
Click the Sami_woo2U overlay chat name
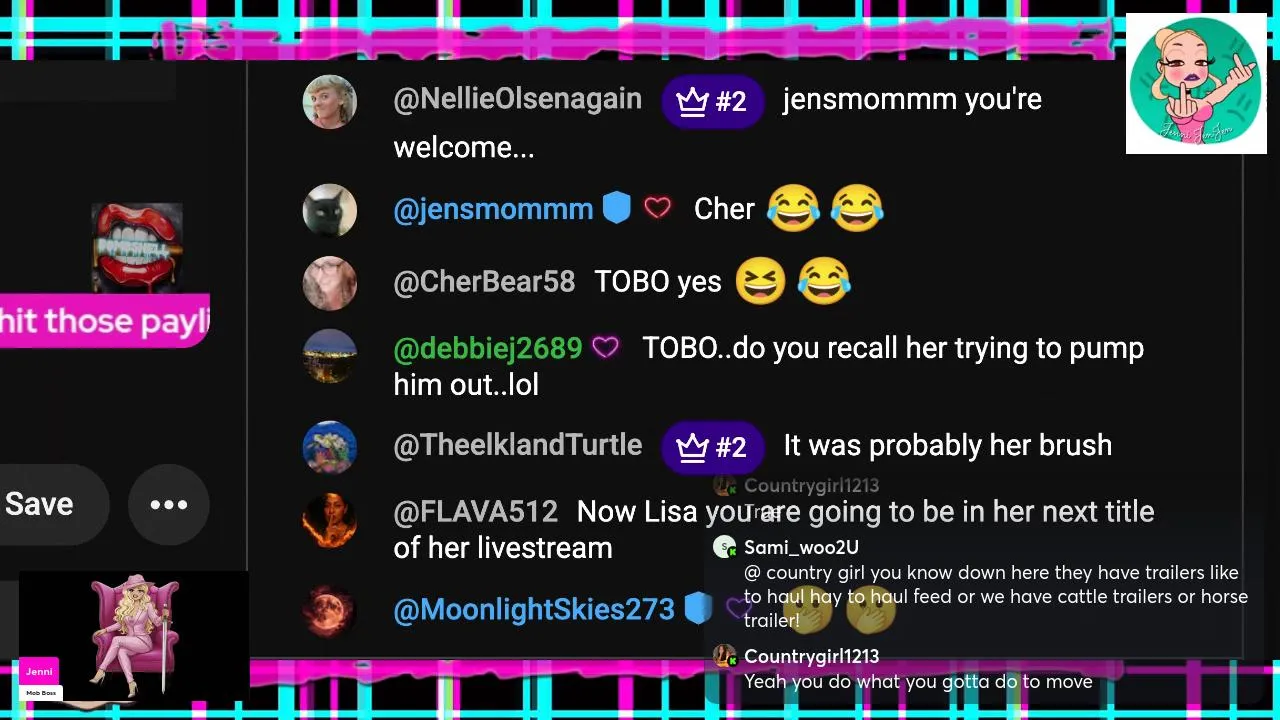(x=801, y=547)
